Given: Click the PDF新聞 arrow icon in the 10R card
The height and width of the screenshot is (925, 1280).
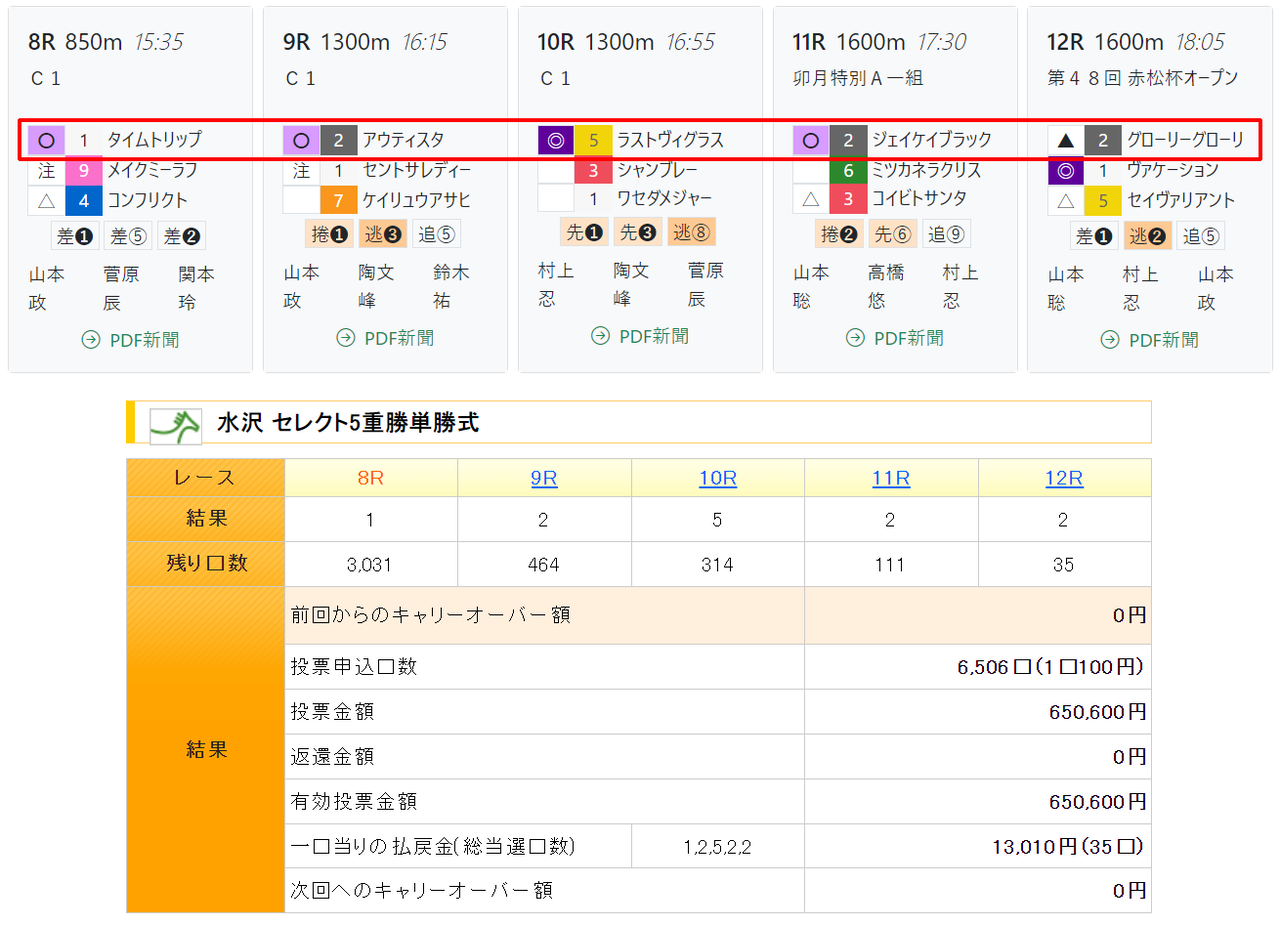Looking at the screenshot, I should click(600, 336).
